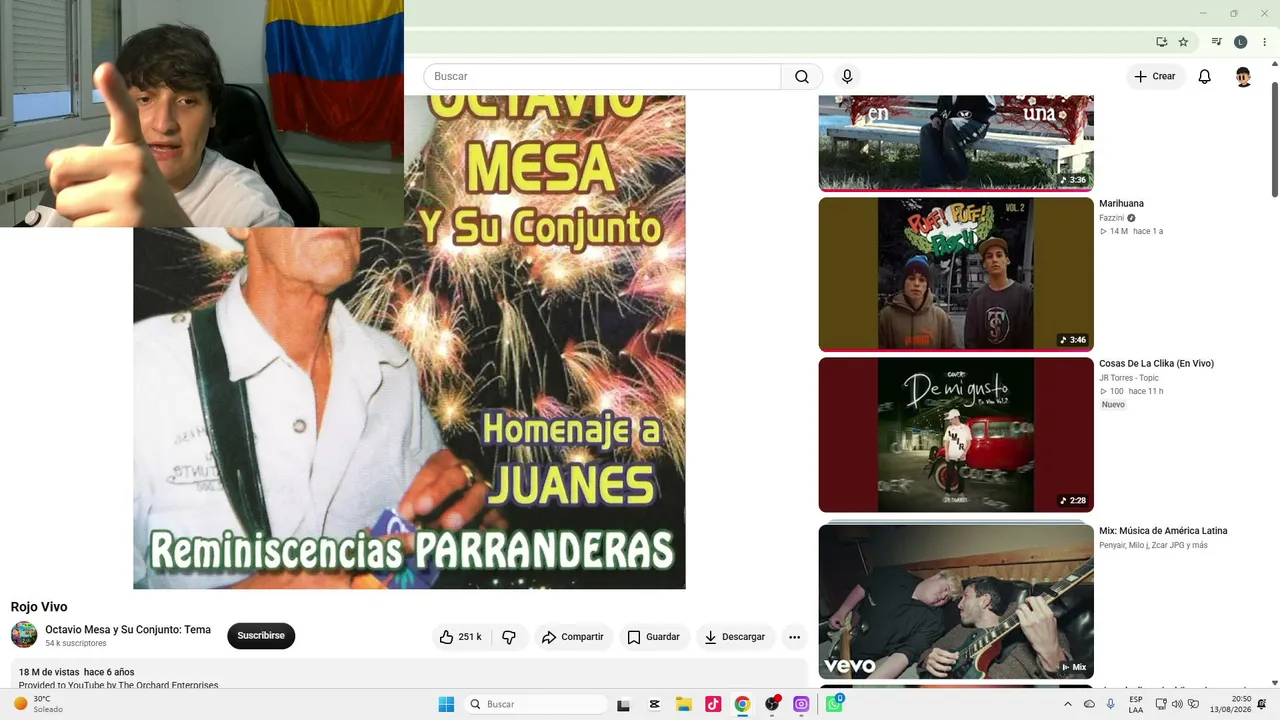Open the volume speaker tray icon
The height and width of the screenshot is (720, 1280).
tap(1177, 704)
